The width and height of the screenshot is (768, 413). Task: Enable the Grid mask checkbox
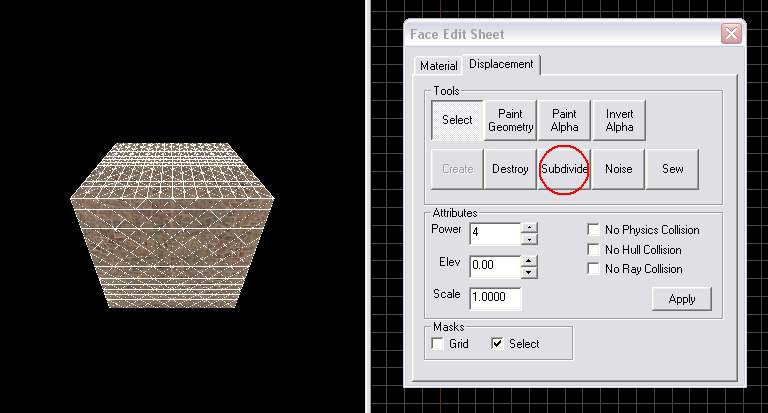[x=438, y=344]
